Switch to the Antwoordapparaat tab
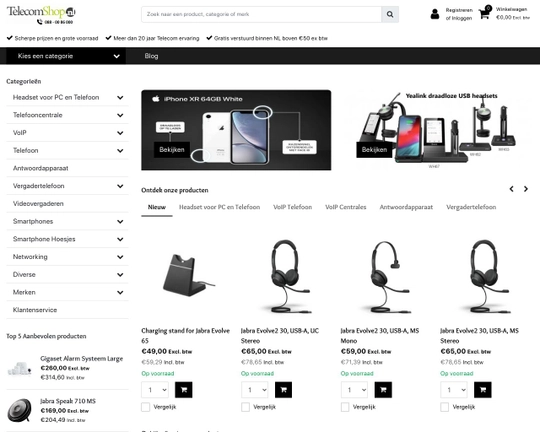Screen dimensions: 540x432 coord(406,207)
